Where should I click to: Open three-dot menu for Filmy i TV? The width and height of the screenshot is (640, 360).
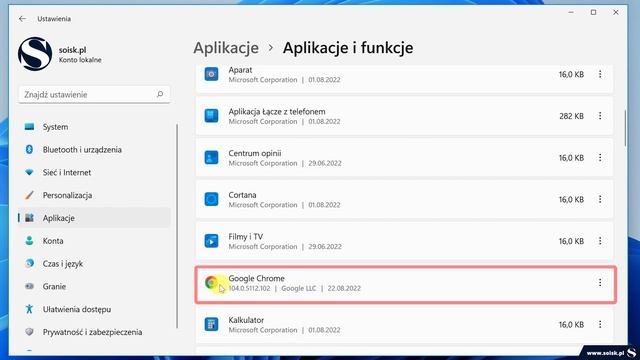[600, 241]
